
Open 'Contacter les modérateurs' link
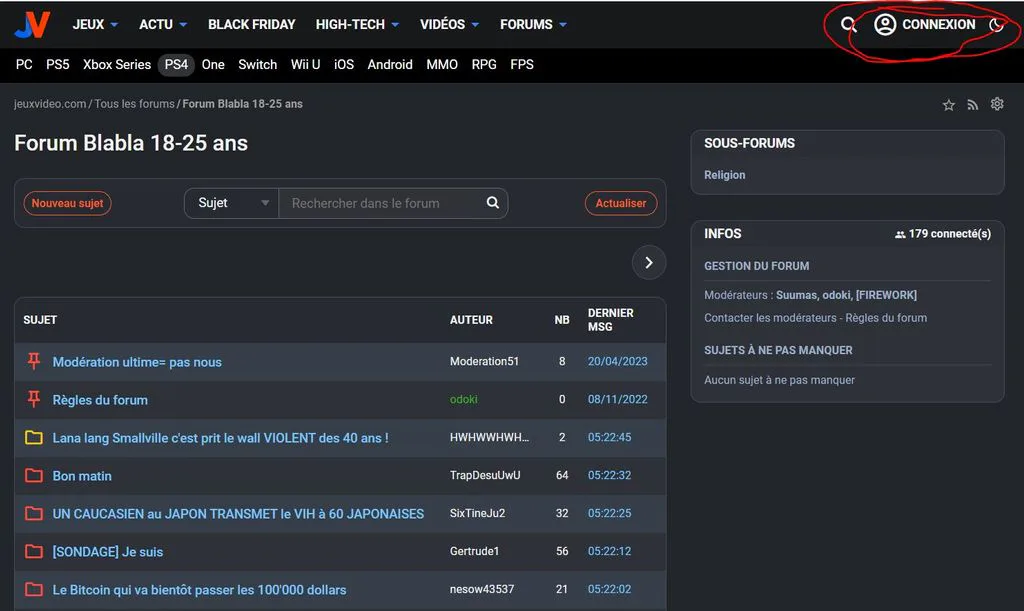[x=770, y=318]
